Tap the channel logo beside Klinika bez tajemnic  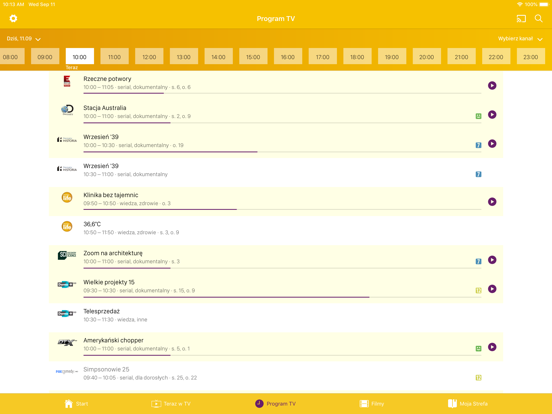point(67,197)
